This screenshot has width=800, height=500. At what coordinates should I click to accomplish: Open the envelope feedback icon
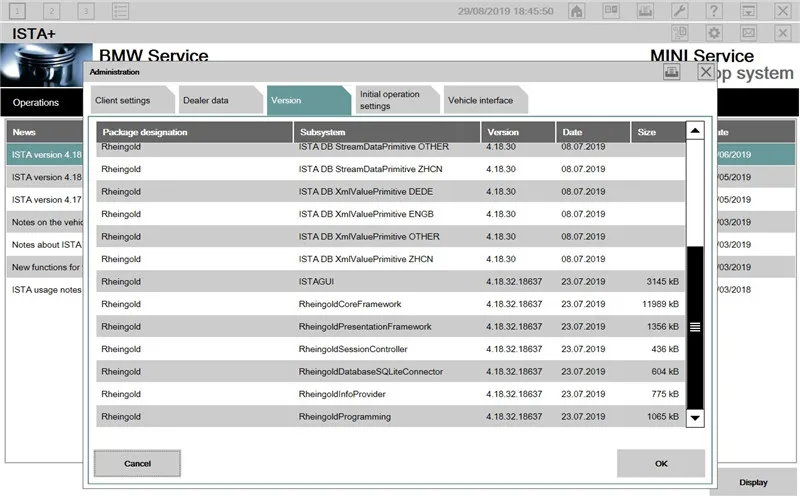click(747, 33)
